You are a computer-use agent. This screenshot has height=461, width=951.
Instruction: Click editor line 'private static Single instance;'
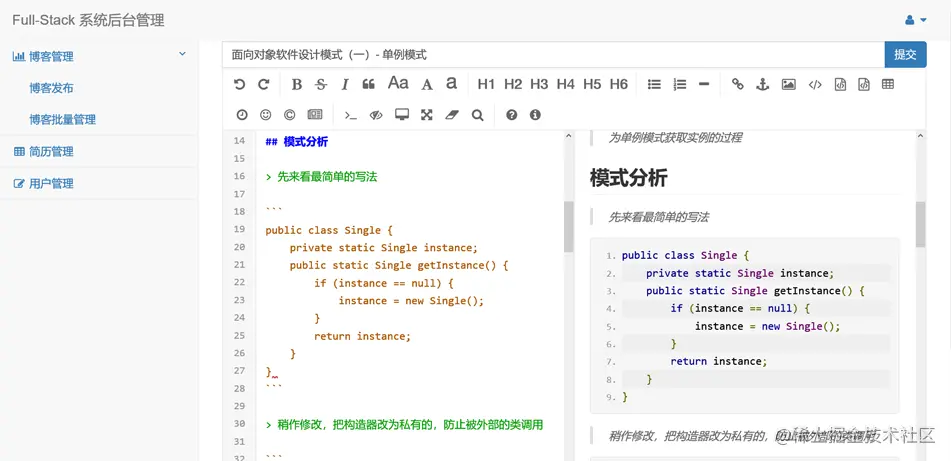[x=384, y=248]
